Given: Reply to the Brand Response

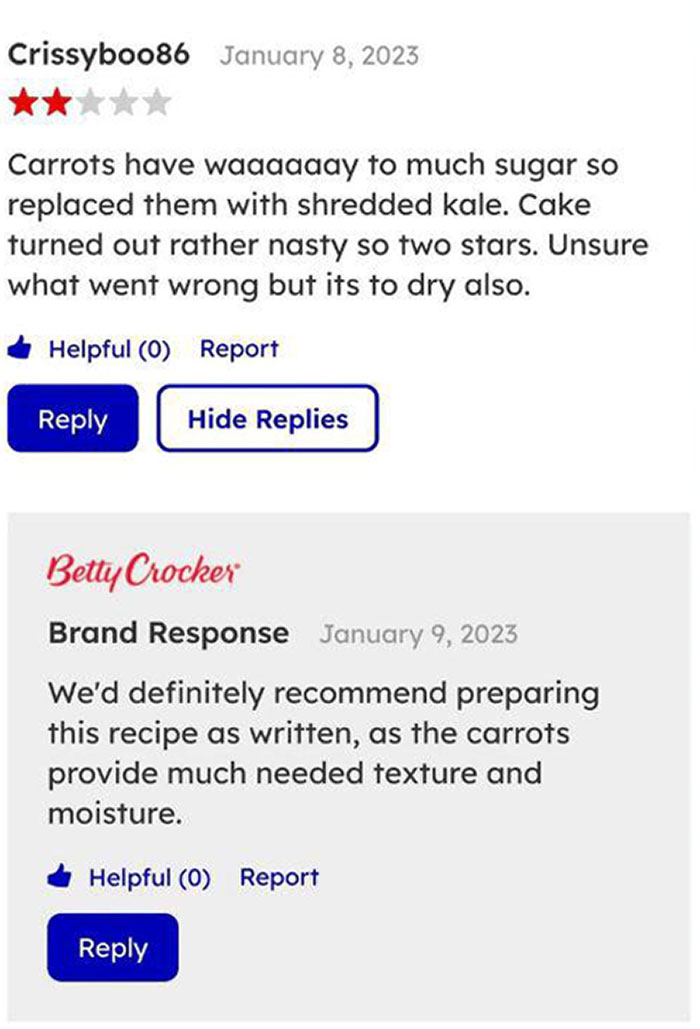Looking at the screenshot, I should [x=112, y=947].
